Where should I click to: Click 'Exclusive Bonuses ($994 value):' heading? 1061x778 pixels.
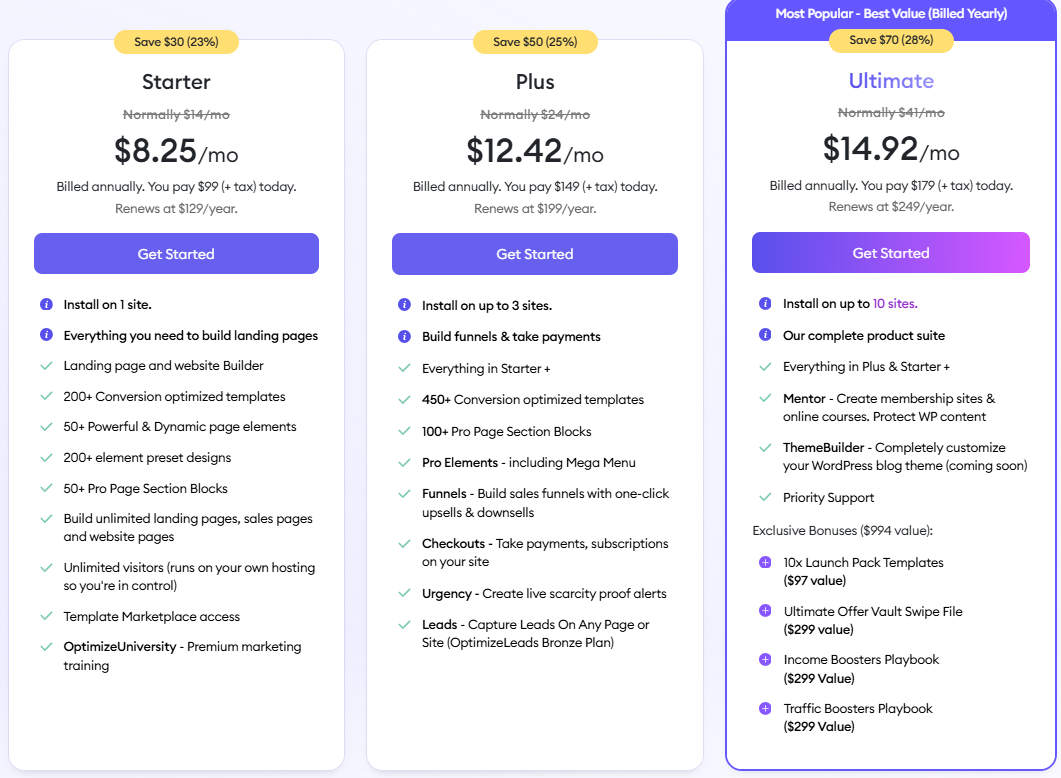click(842, 530)
